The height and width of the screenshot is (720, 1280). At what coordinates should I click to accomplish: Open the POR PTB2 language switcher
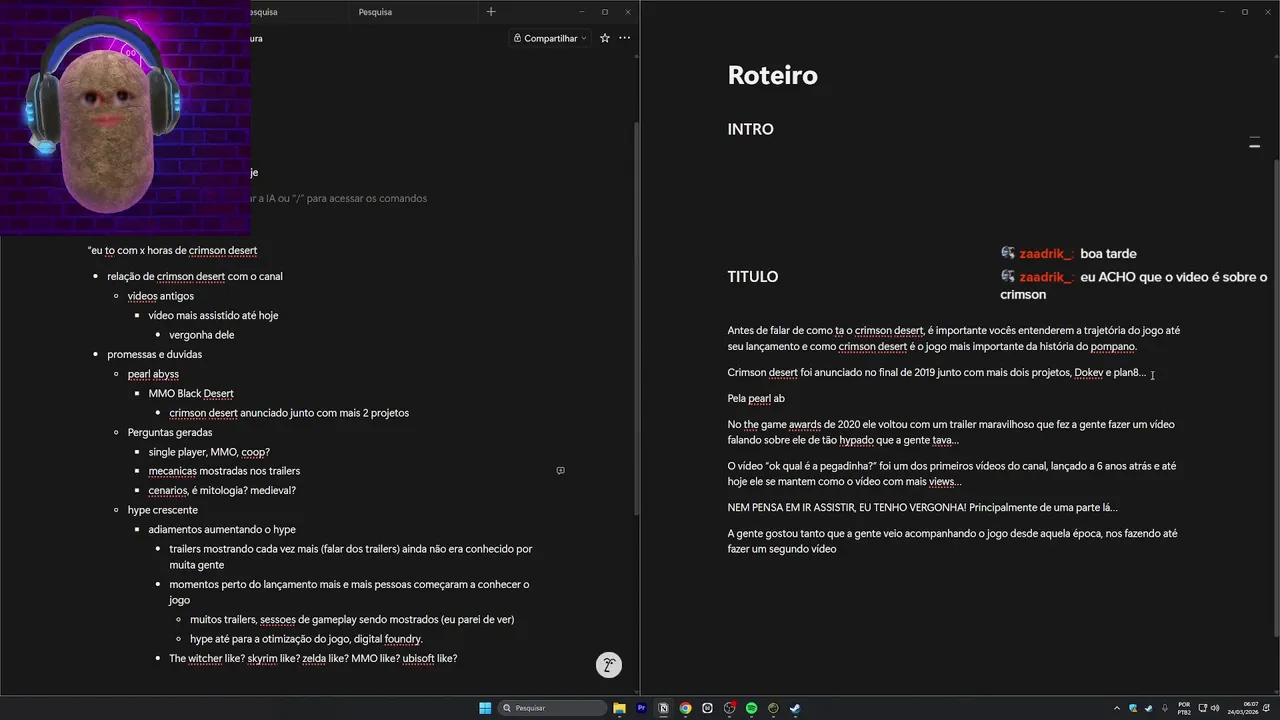tap(1184, 708)
